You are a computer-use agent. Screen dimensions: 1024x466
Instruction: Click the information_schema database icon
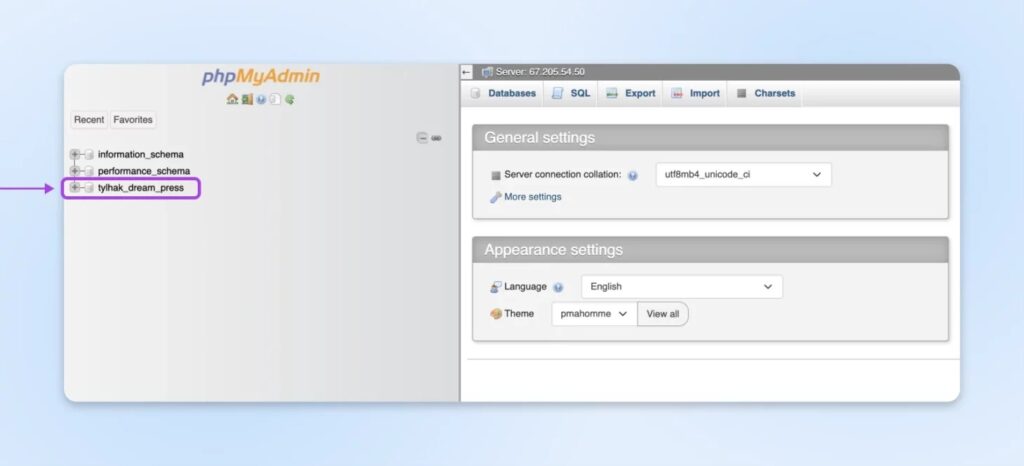tap(89, 155)
